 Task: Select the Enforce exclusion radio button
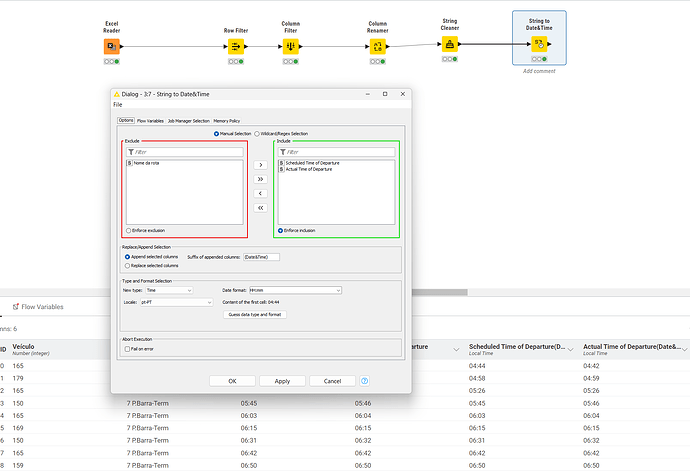(x=127, y=230)
